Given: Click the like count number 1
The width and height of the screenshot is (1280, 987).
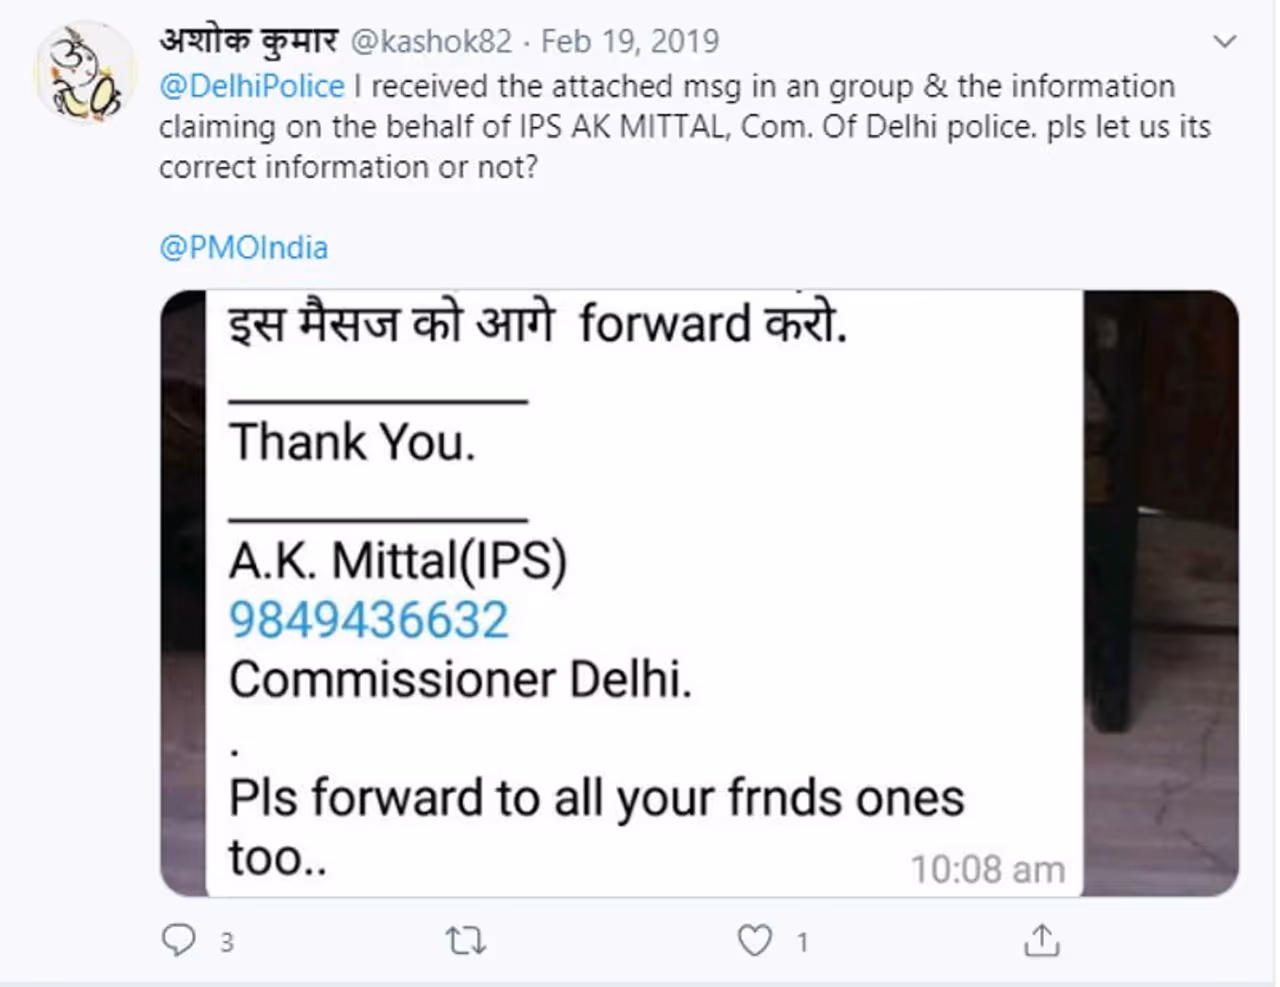Looking at the screenshot, I should [802, 942].
